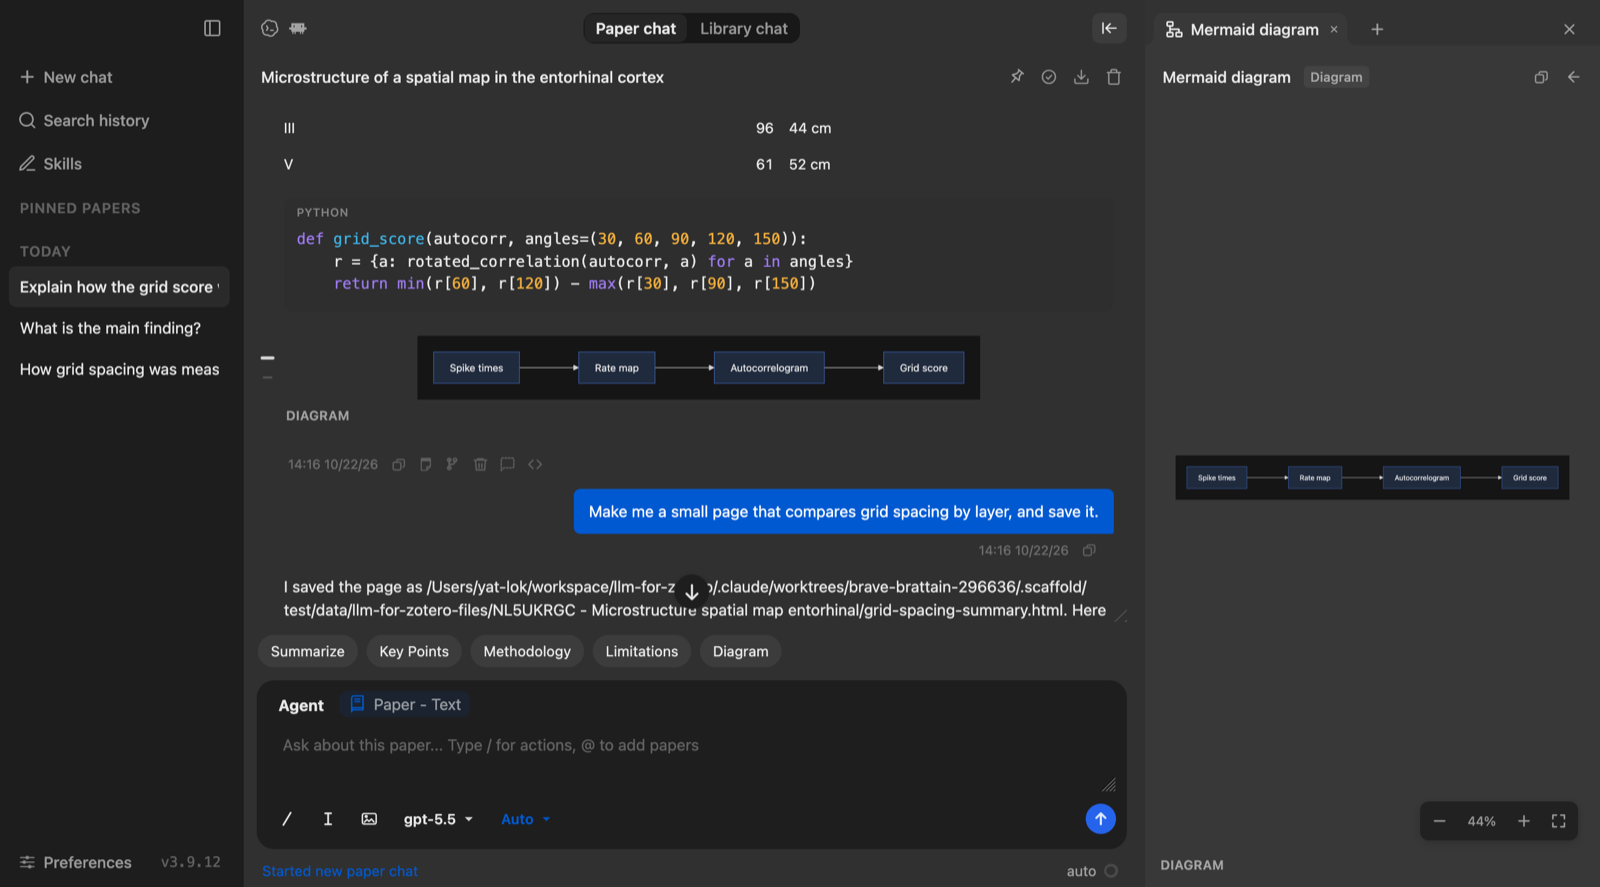The width and height of the screenshot is (1600, 887).
Task: Open the comment icon under the diagram message
Action: pos(507,464)
